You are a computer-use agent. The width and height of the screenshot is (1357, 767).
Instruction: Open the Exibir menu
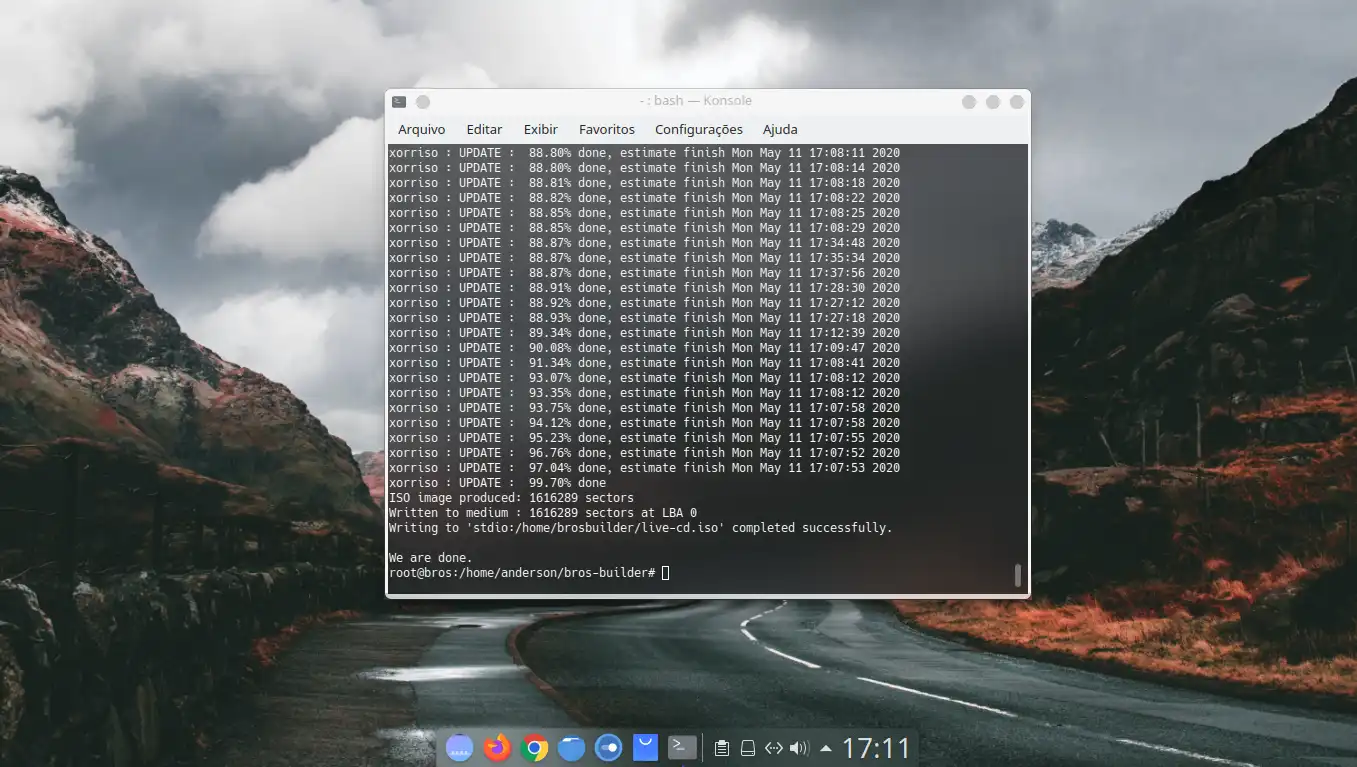[x=541, y=129]
